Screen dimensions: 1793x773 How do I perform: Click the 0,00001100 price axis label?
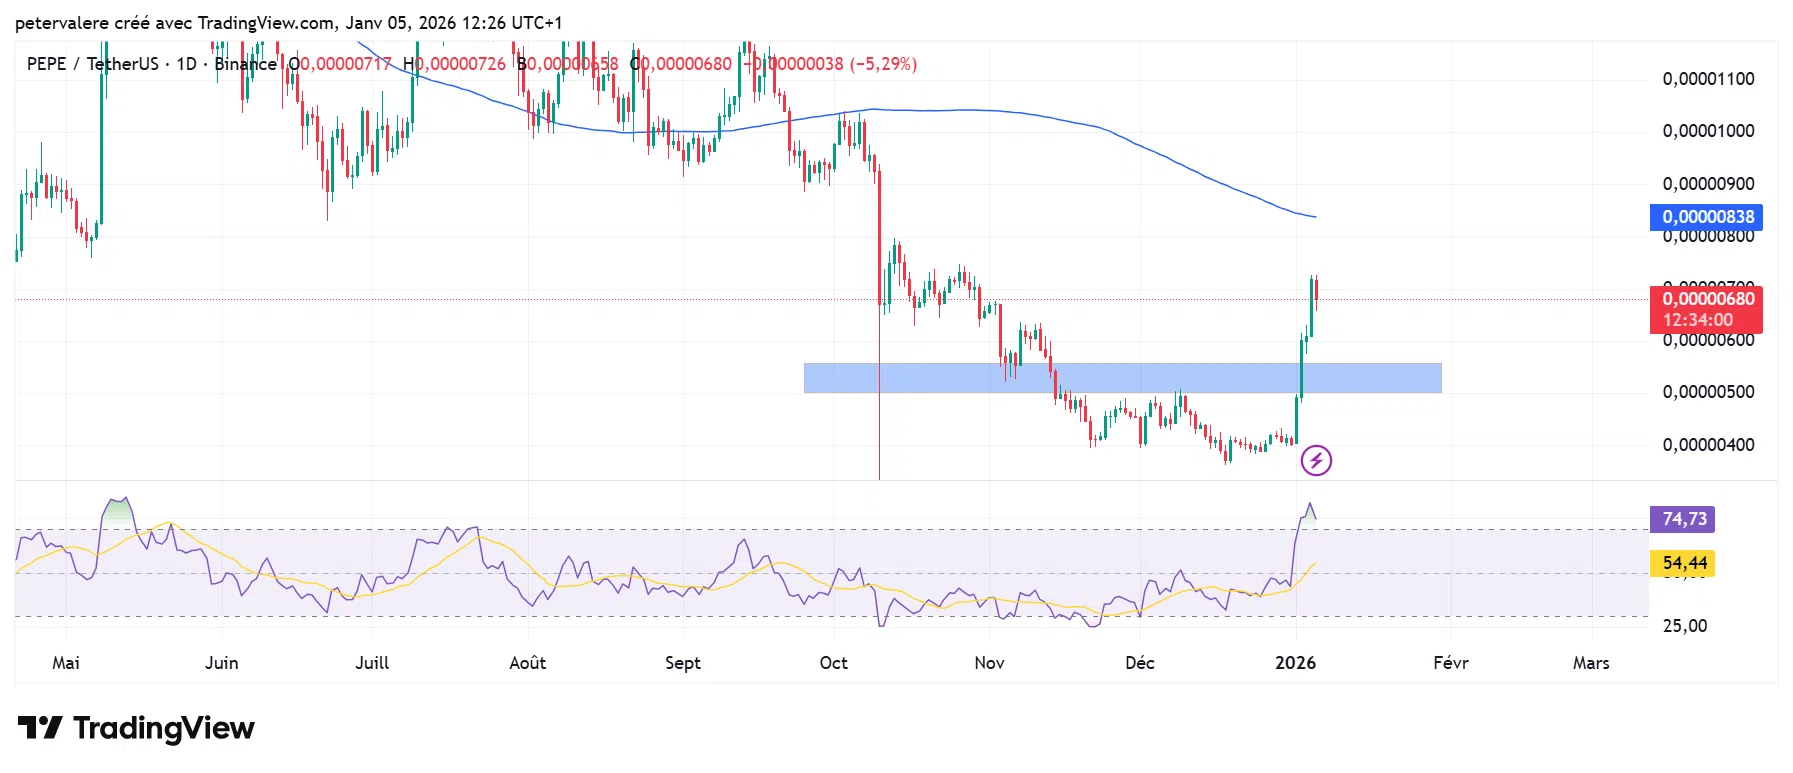[x=1708, y=79]
